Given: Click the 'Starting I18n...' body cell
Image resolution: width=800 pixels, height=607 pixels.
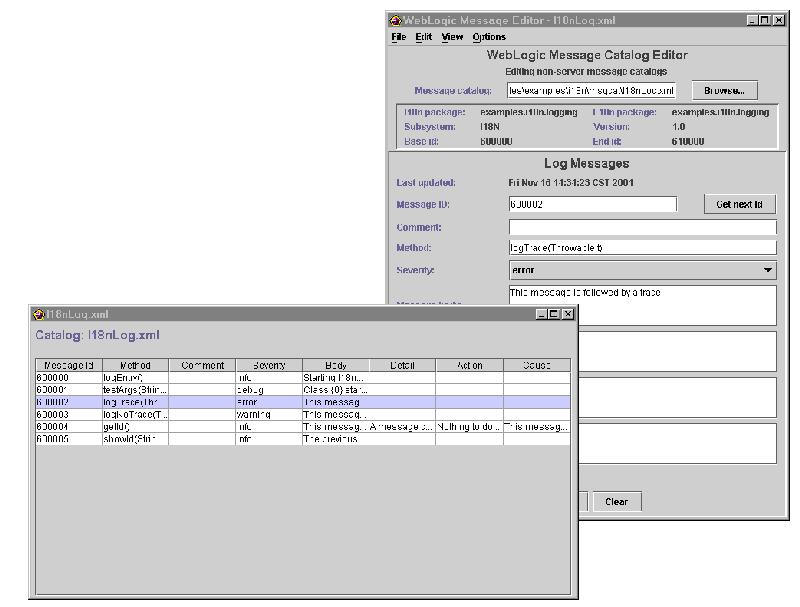Looking at the screenshot, I should pyautogui.click(x=336, y=377).
